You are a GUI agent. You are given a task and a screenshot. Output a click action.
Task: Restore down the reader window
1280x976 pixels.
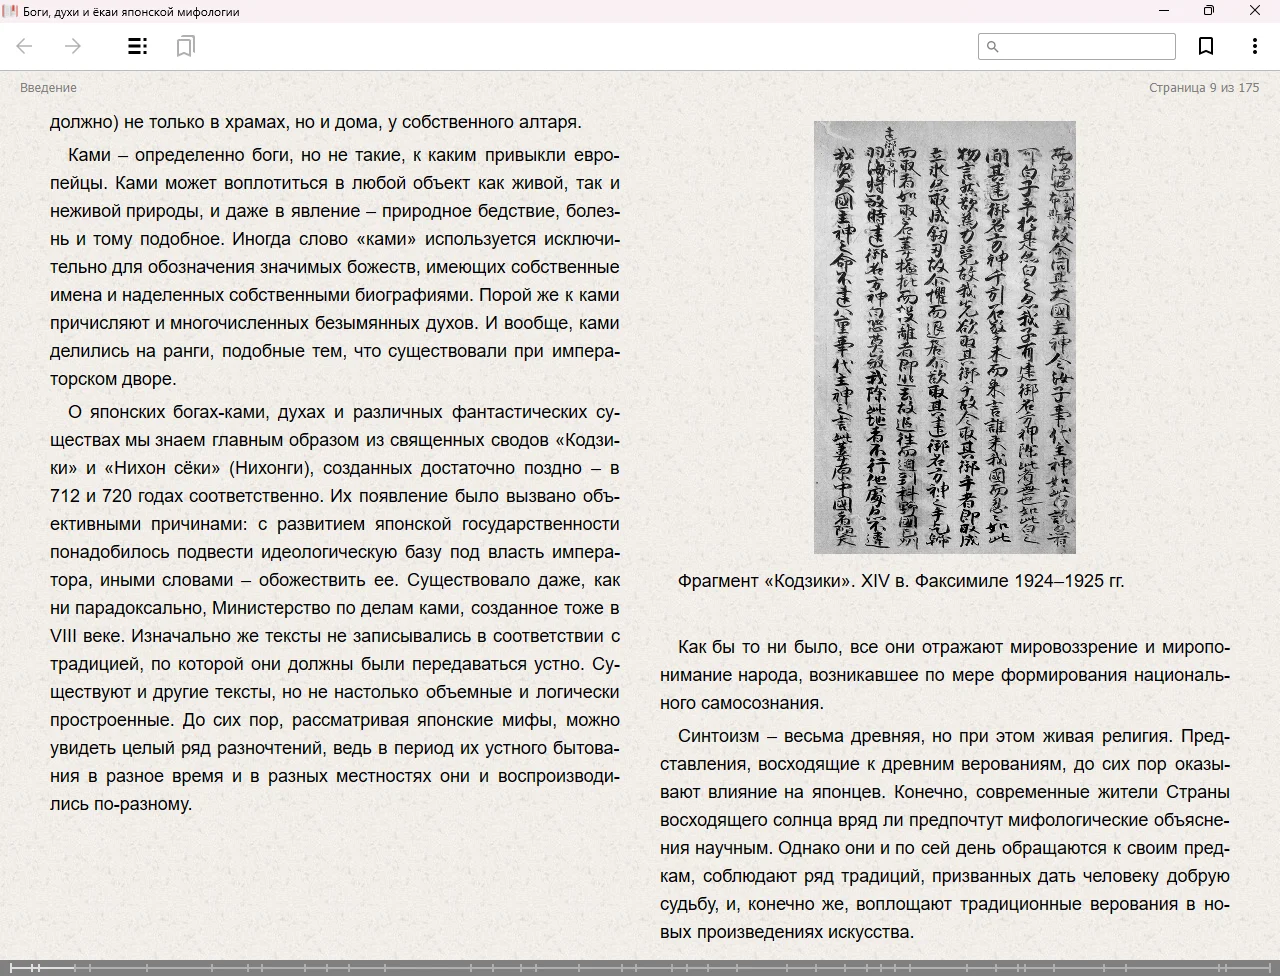click(1209, 11)
